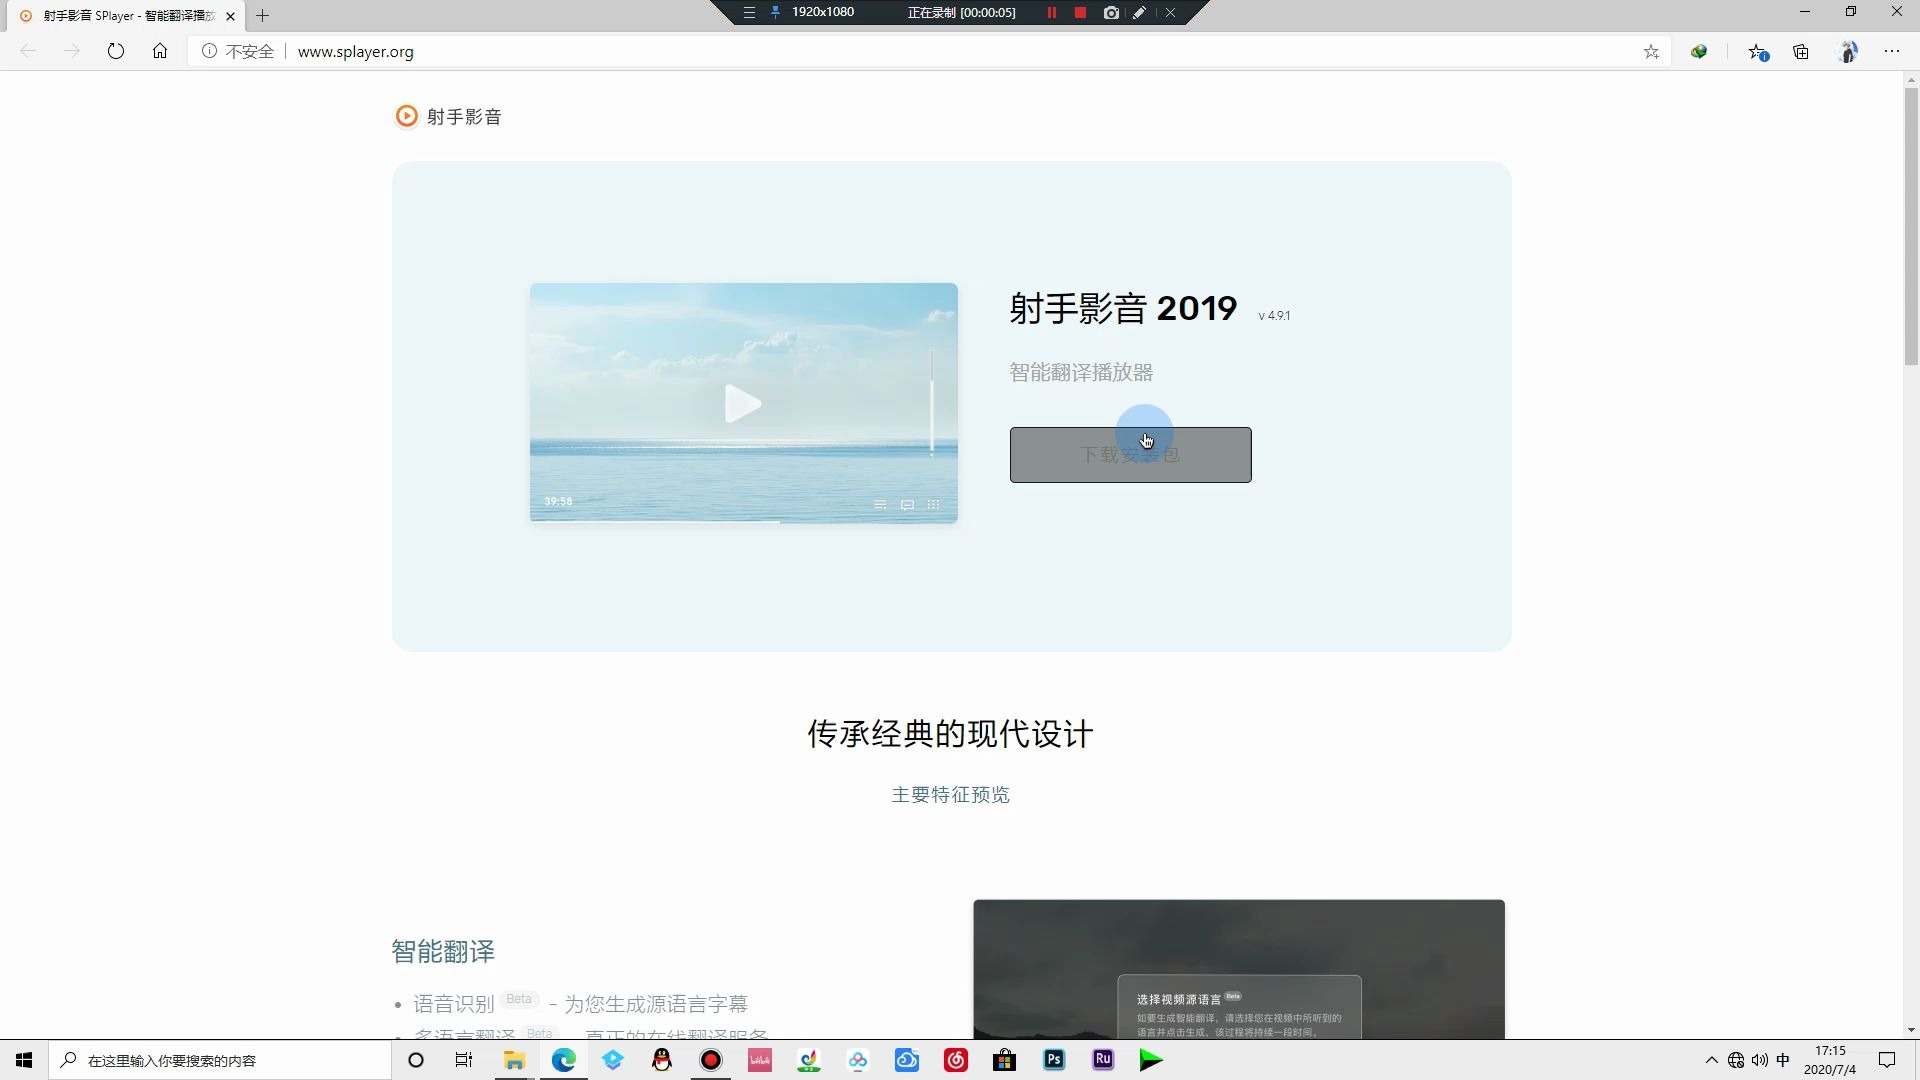Open the browser profile avatar

[x=1848, y=51]
